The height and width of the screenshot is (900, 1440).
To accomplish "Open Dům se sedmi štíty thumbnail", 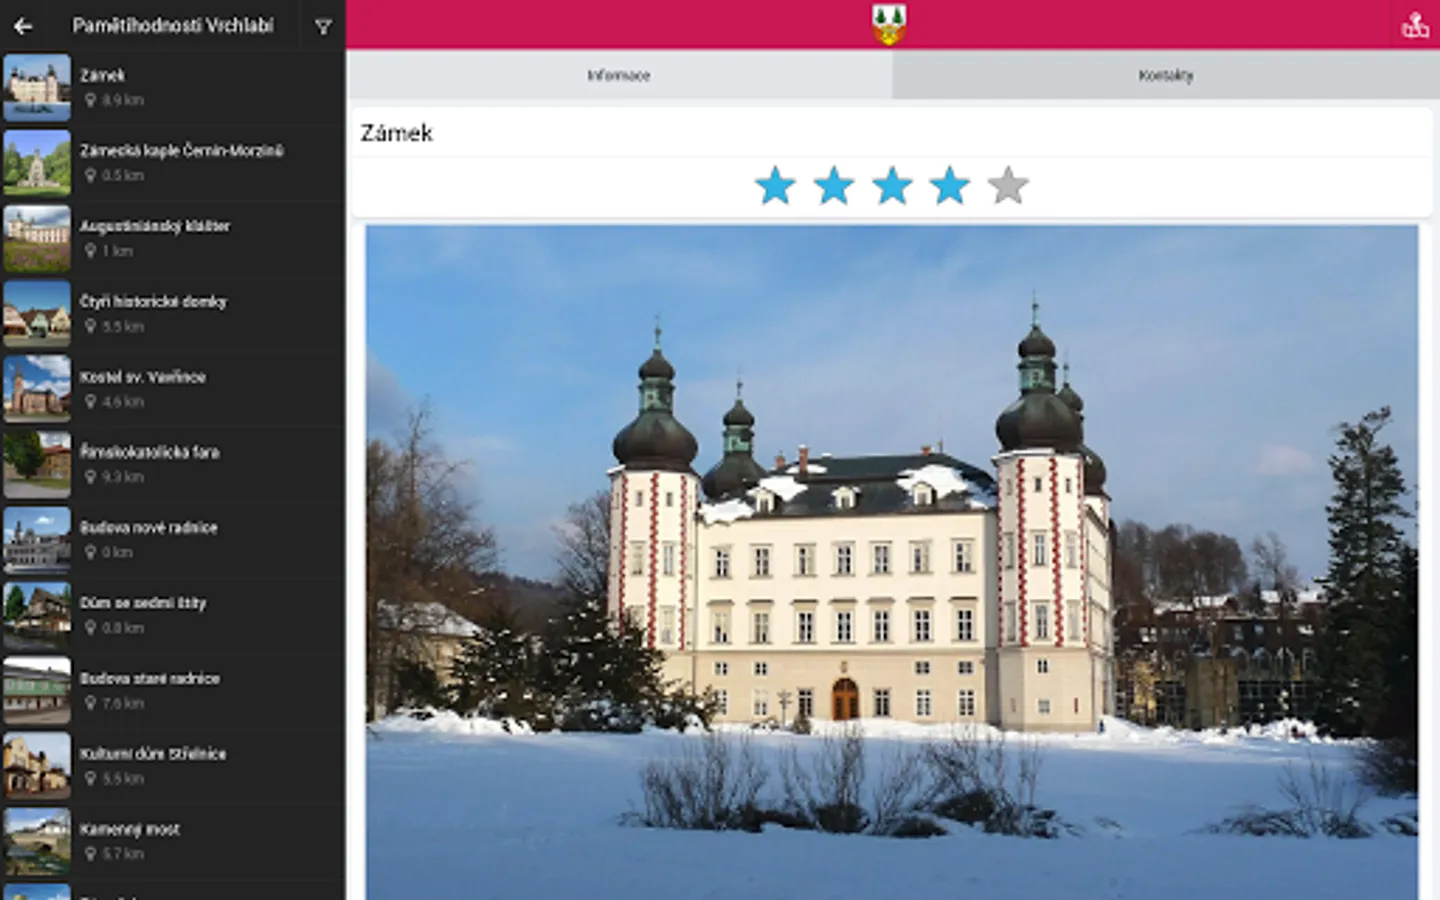I will pyautogui.click(x=37, y=616).
